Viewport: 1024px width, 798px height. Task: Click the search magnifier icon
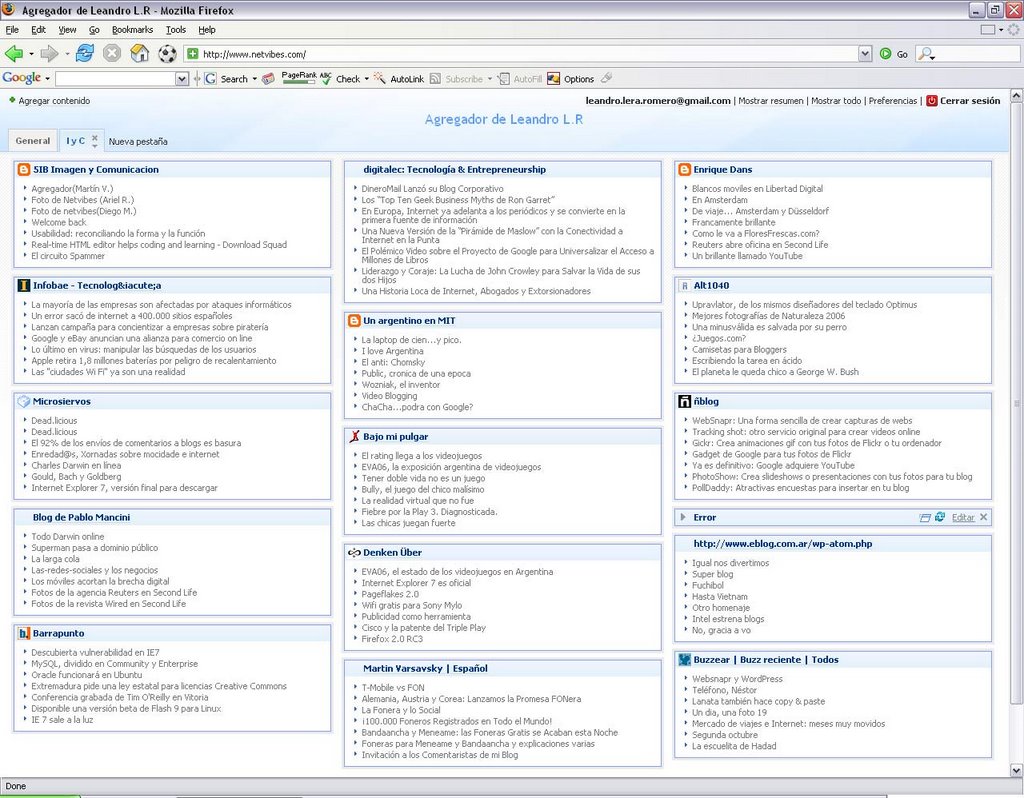pos(925,54)
